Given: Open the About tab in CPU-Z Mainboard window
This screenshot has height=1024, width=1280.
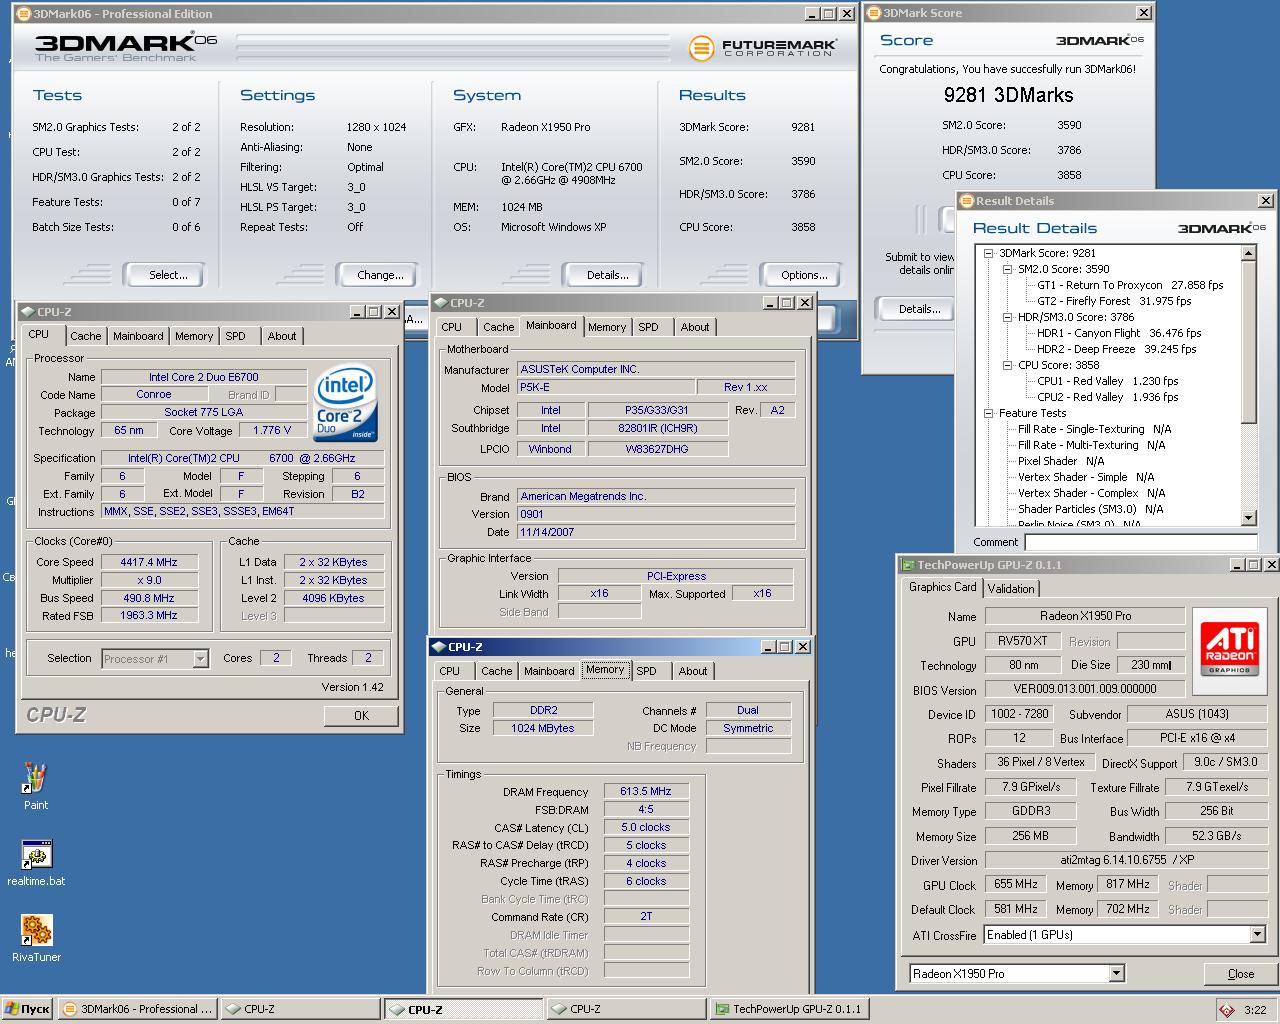Looking at the screenshot, I should click(695, 327).
